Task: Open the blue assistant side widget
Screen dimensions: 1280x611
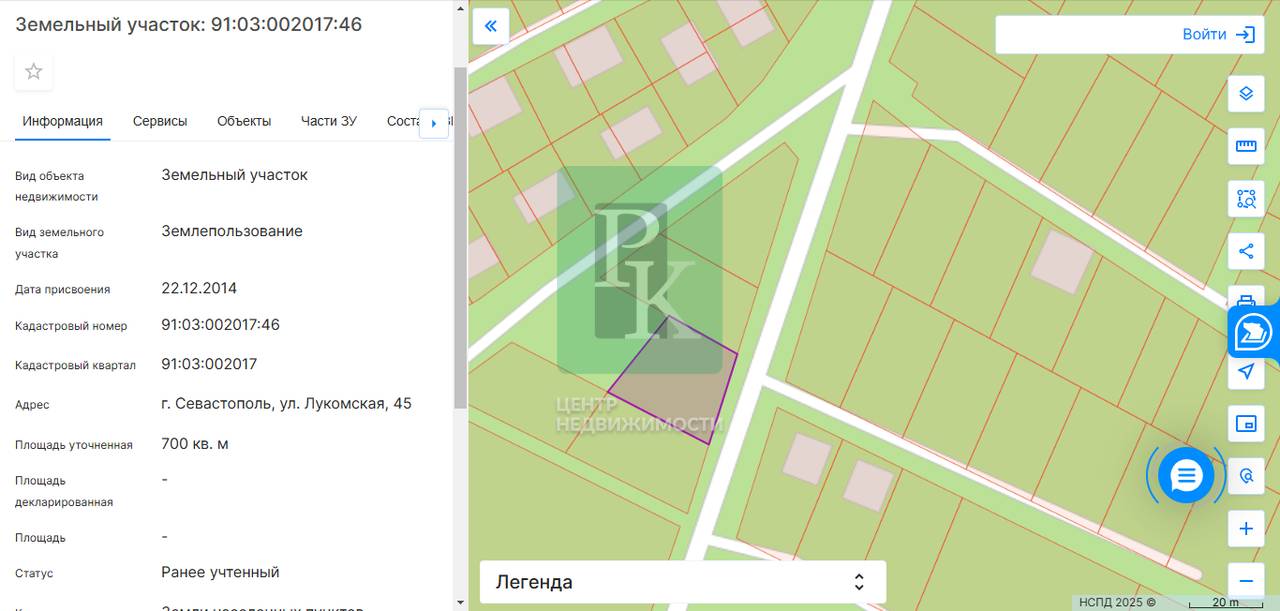Action: click(1254, 331)
